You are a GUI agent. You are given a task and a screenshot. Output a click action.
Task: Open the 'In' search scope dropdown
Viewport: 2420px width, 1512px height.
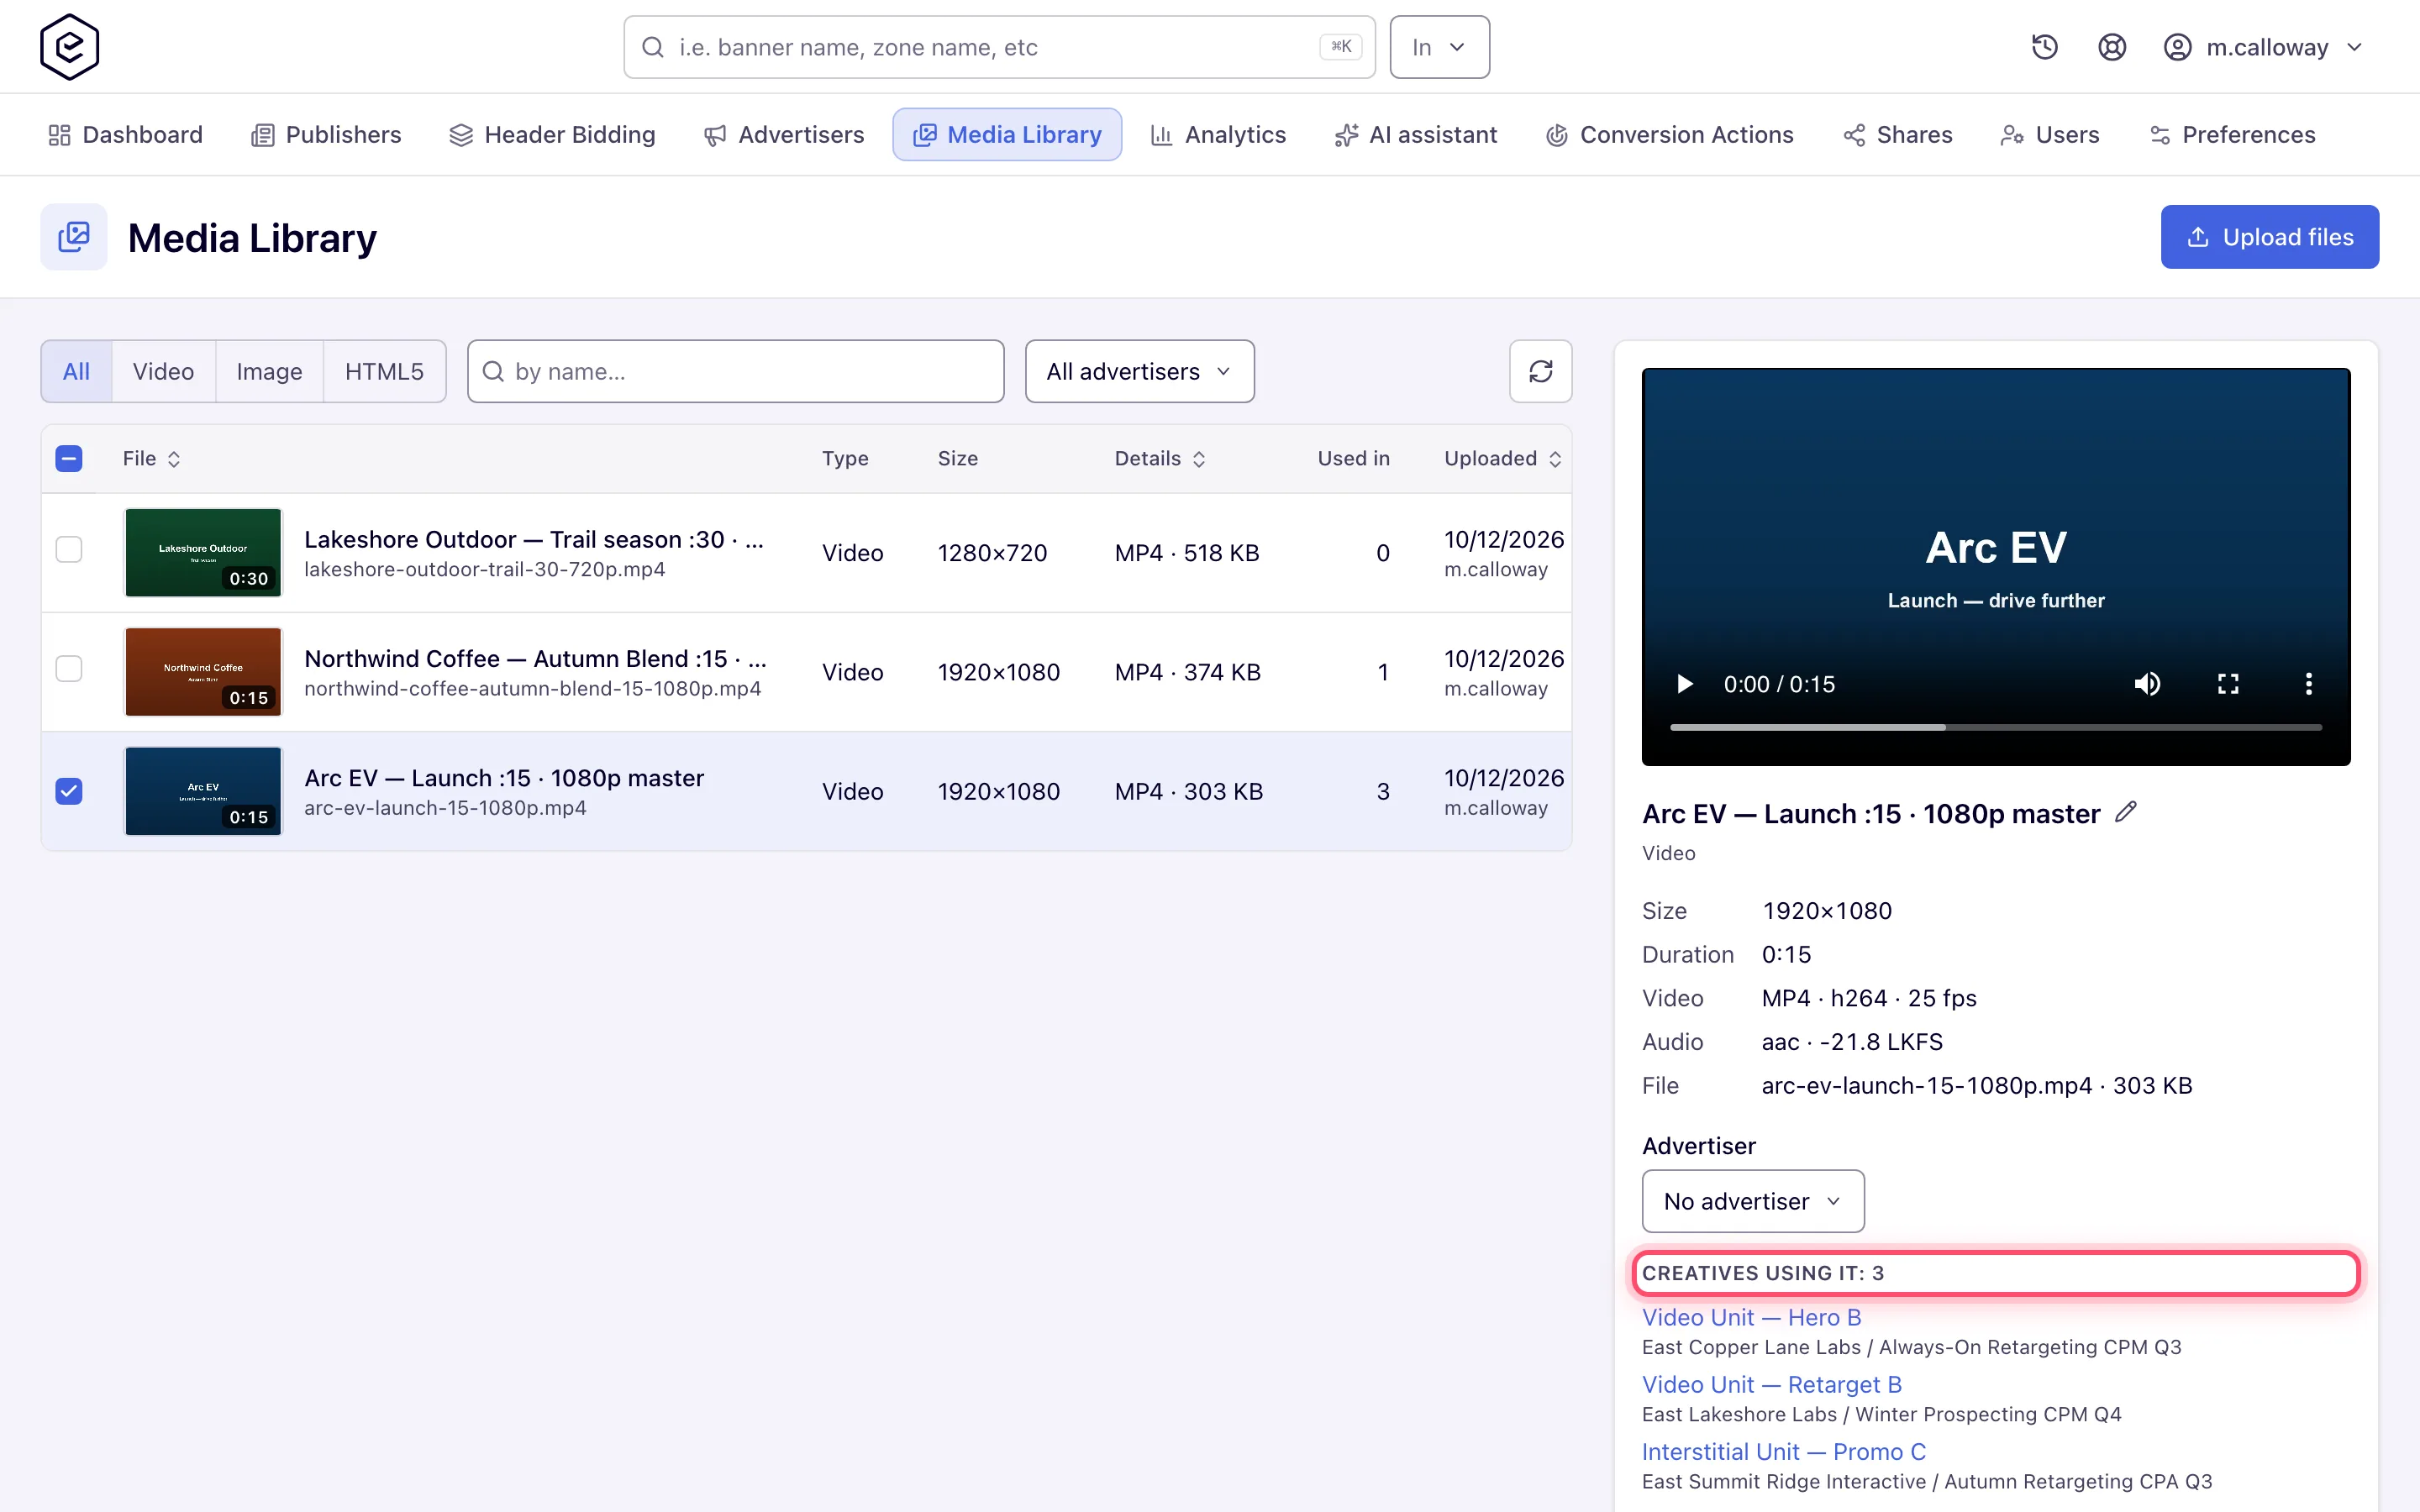pyautogui.click(x=1439, y=47)
